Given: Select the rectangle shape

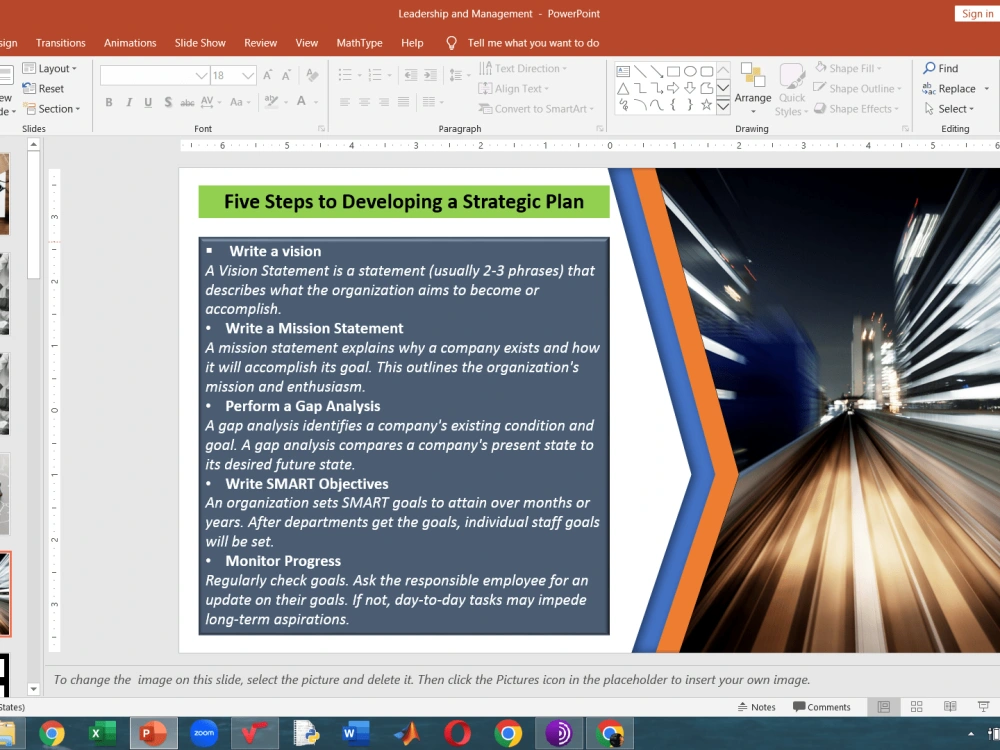Looking at the screenshot, I should point(673,71).
